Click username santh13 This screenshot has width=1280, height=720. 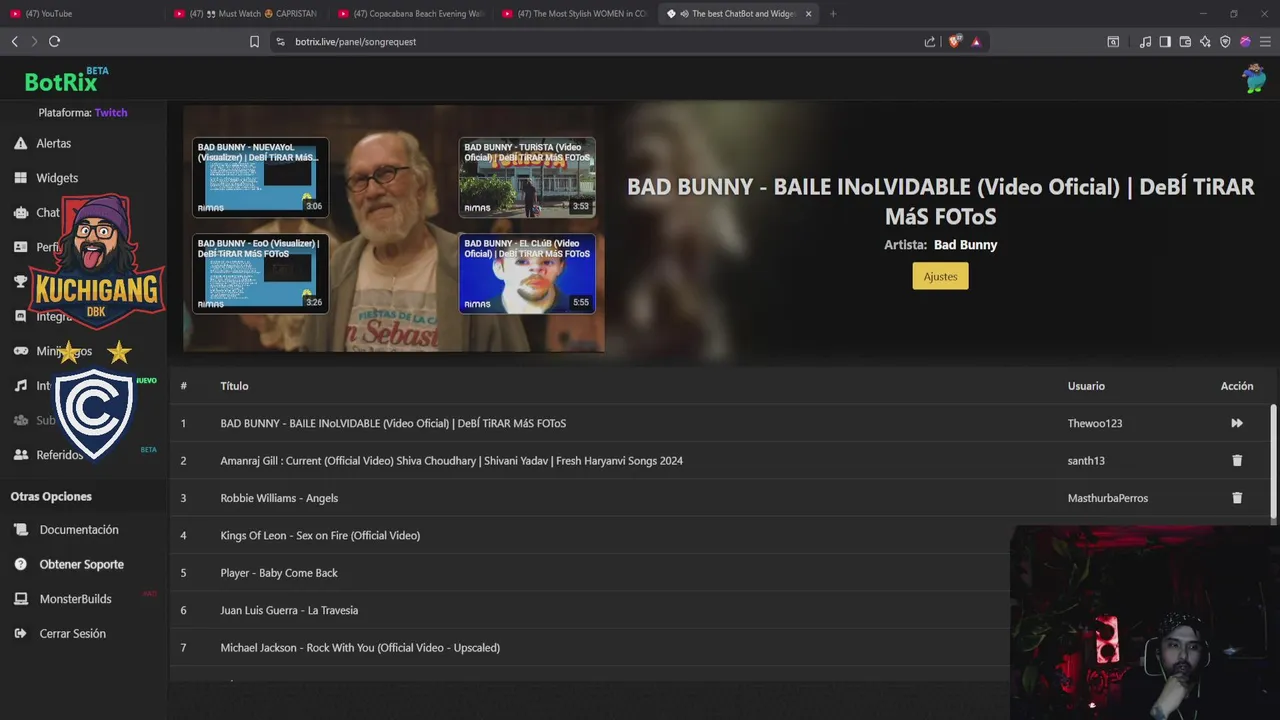coord(1086,461)
